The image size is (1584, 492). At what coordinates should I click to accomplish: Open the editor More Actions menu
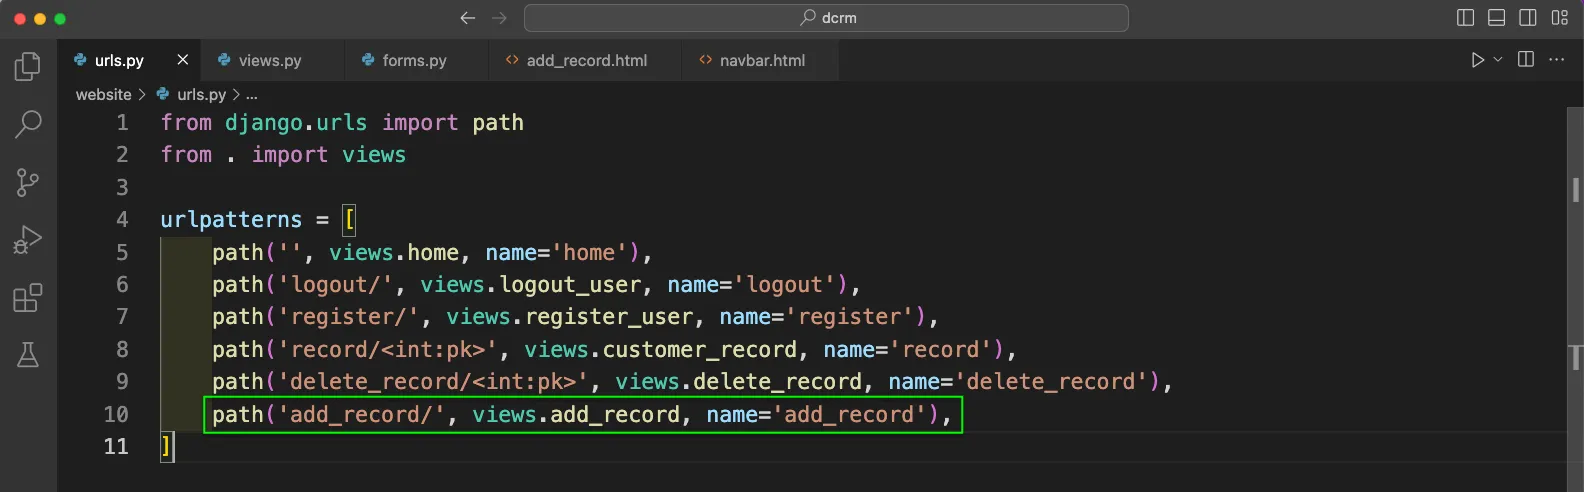[x=1557, y=60]
